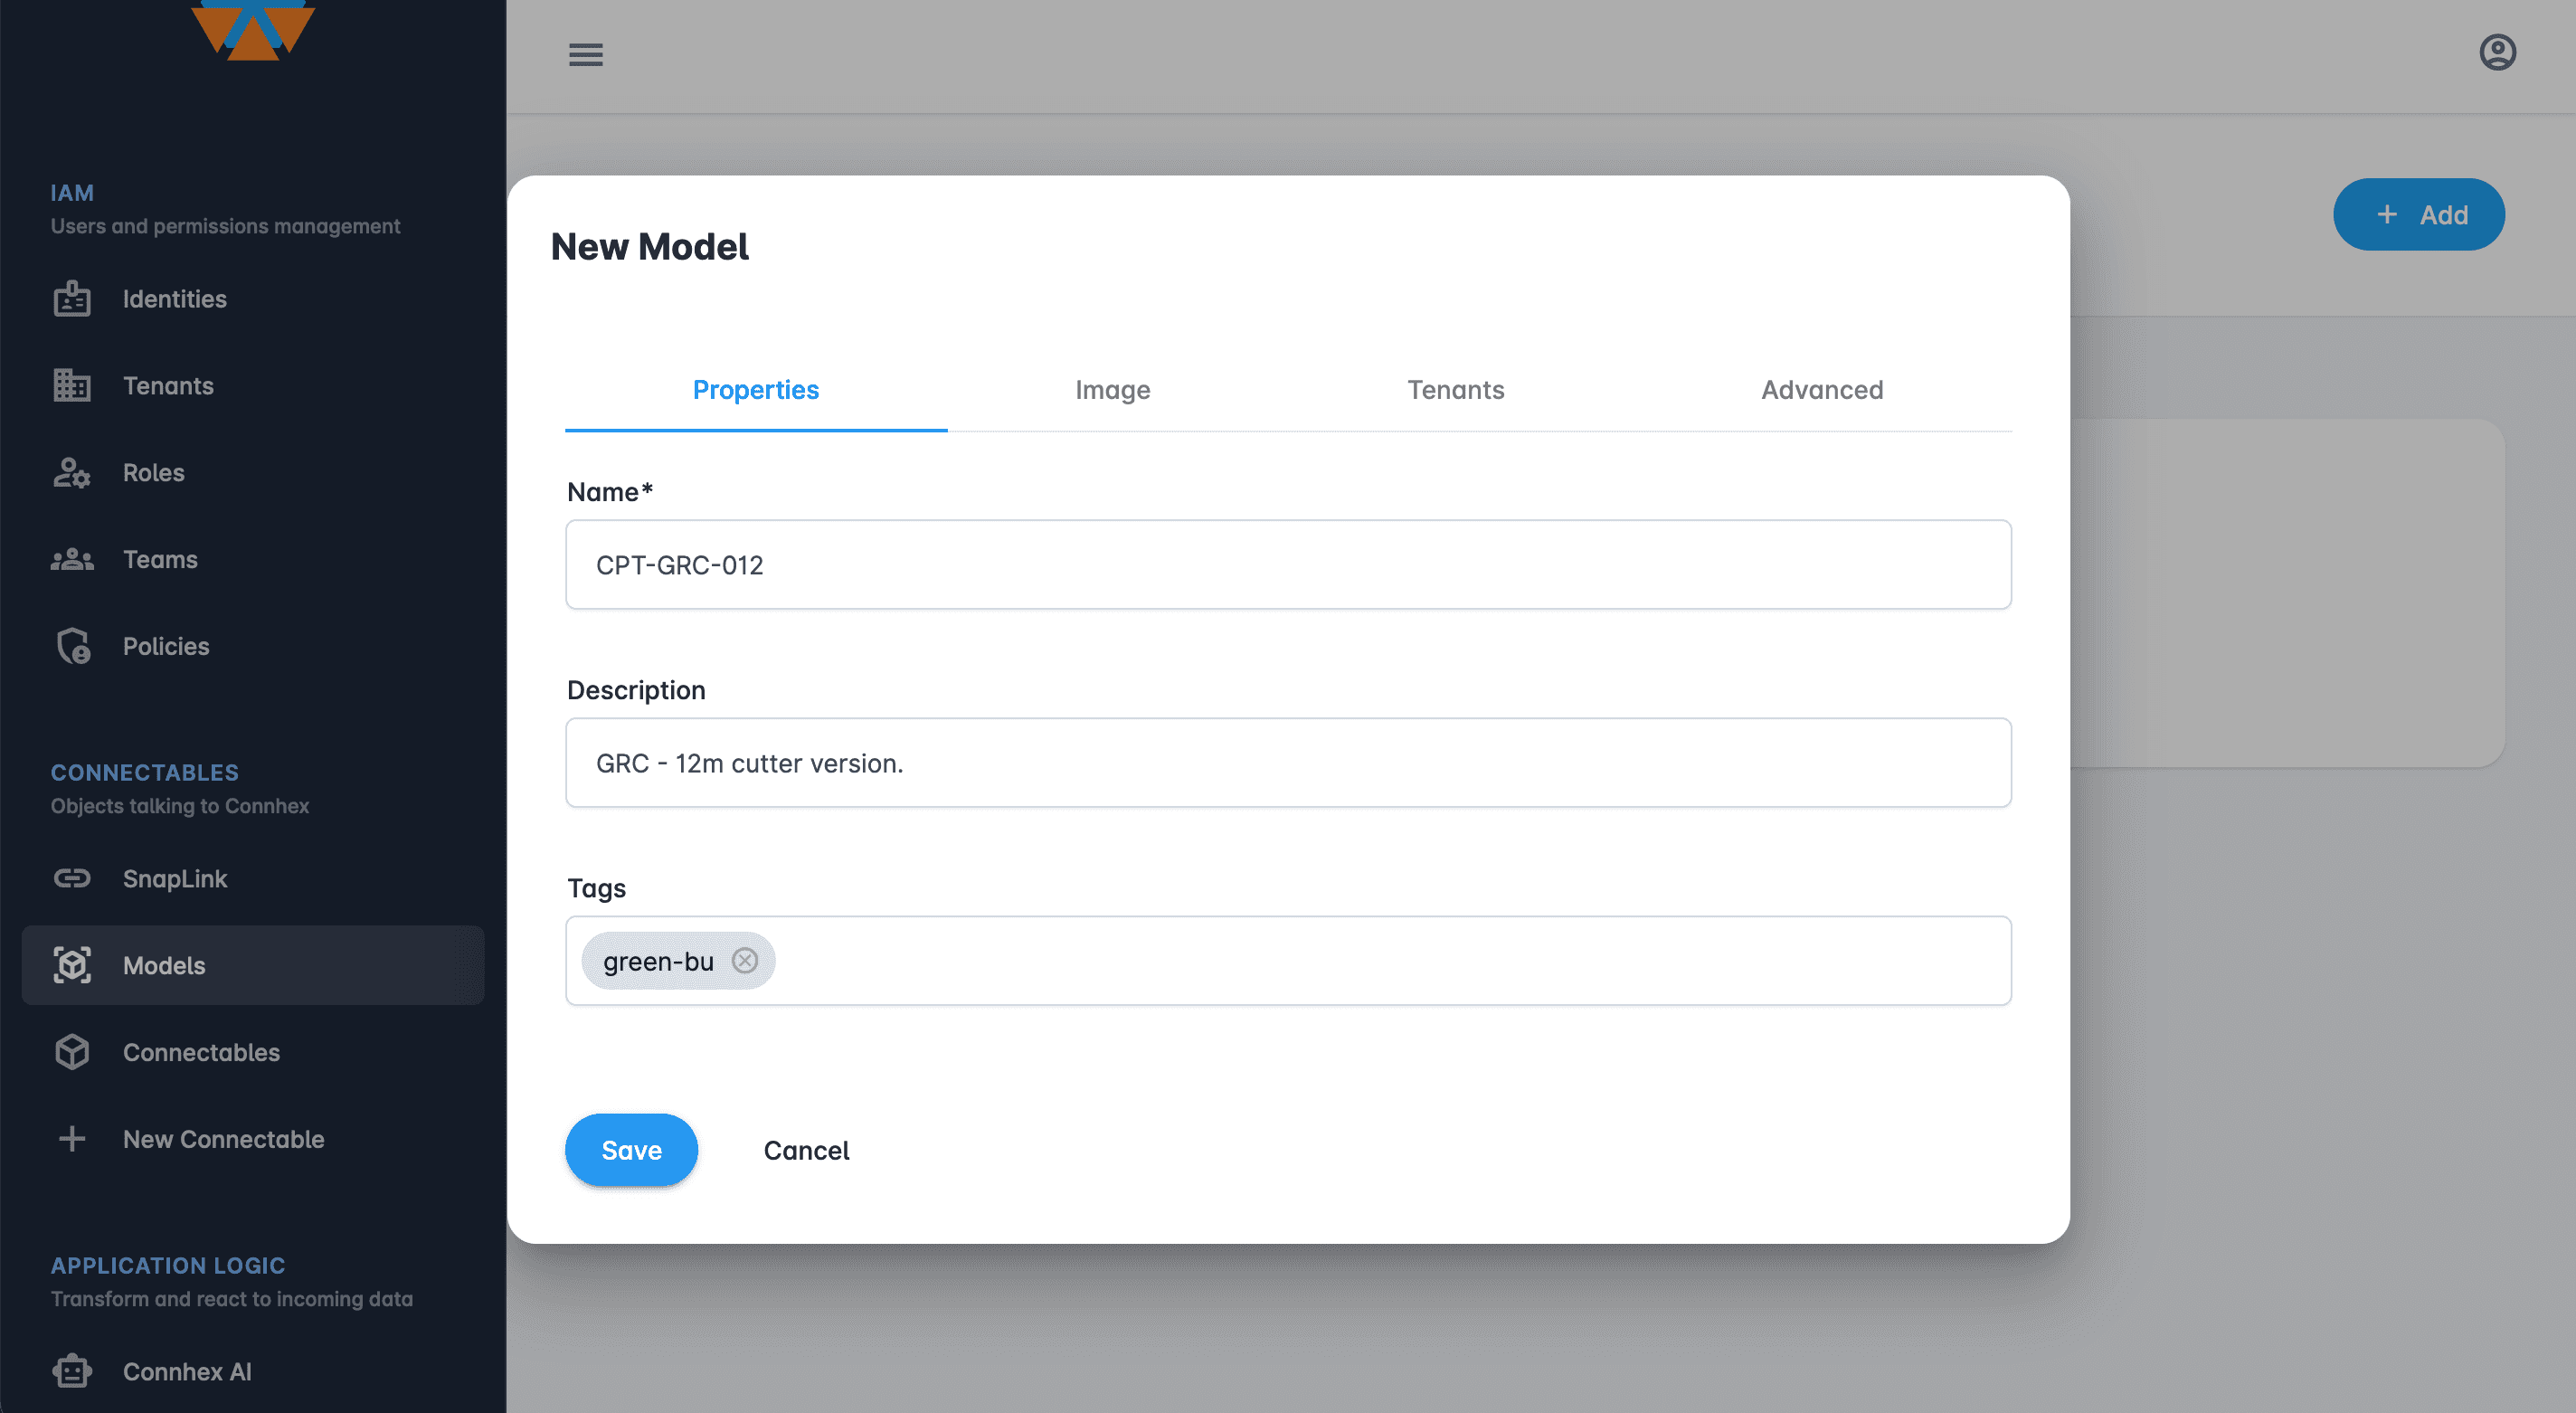Click the Models cube icon

(72, 966)
